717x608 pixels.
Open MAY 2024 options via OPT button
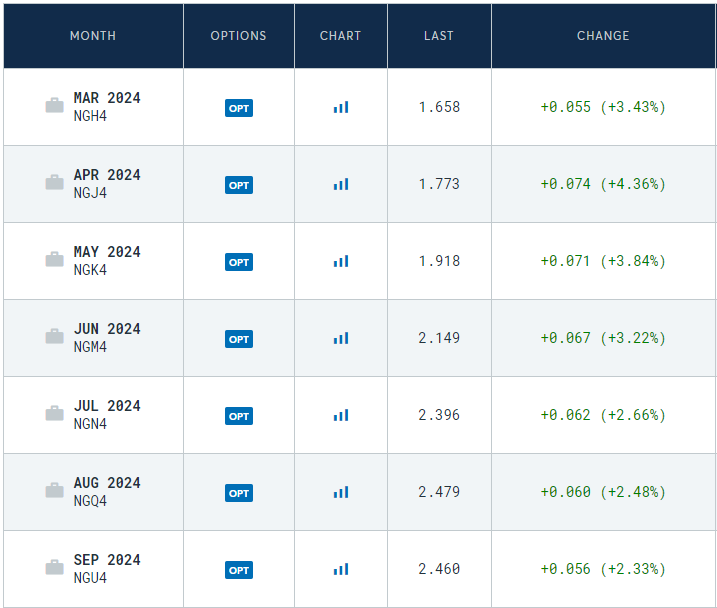[239, 262]
